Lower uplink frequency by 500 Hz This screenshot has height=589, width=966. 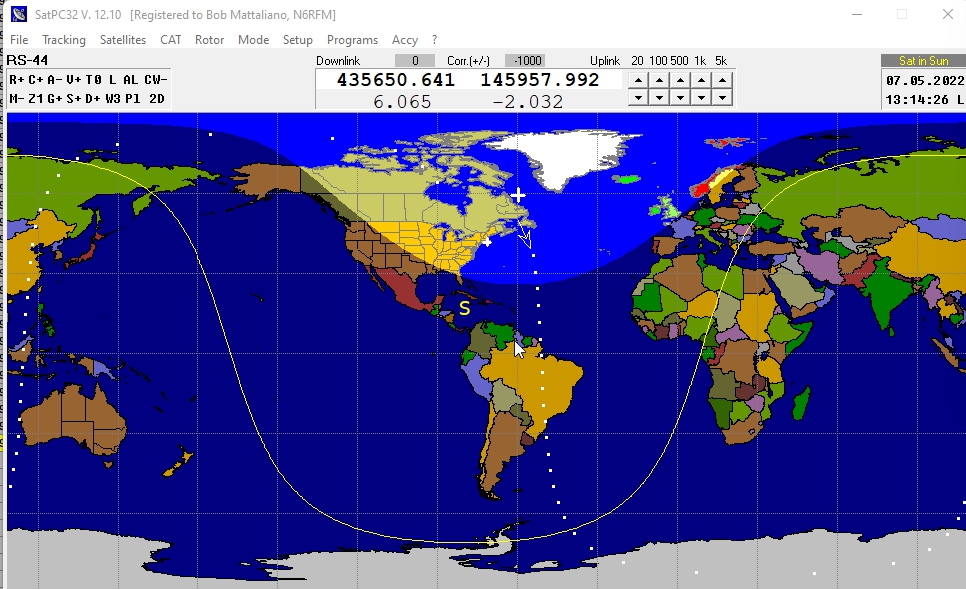pos(680,97)
